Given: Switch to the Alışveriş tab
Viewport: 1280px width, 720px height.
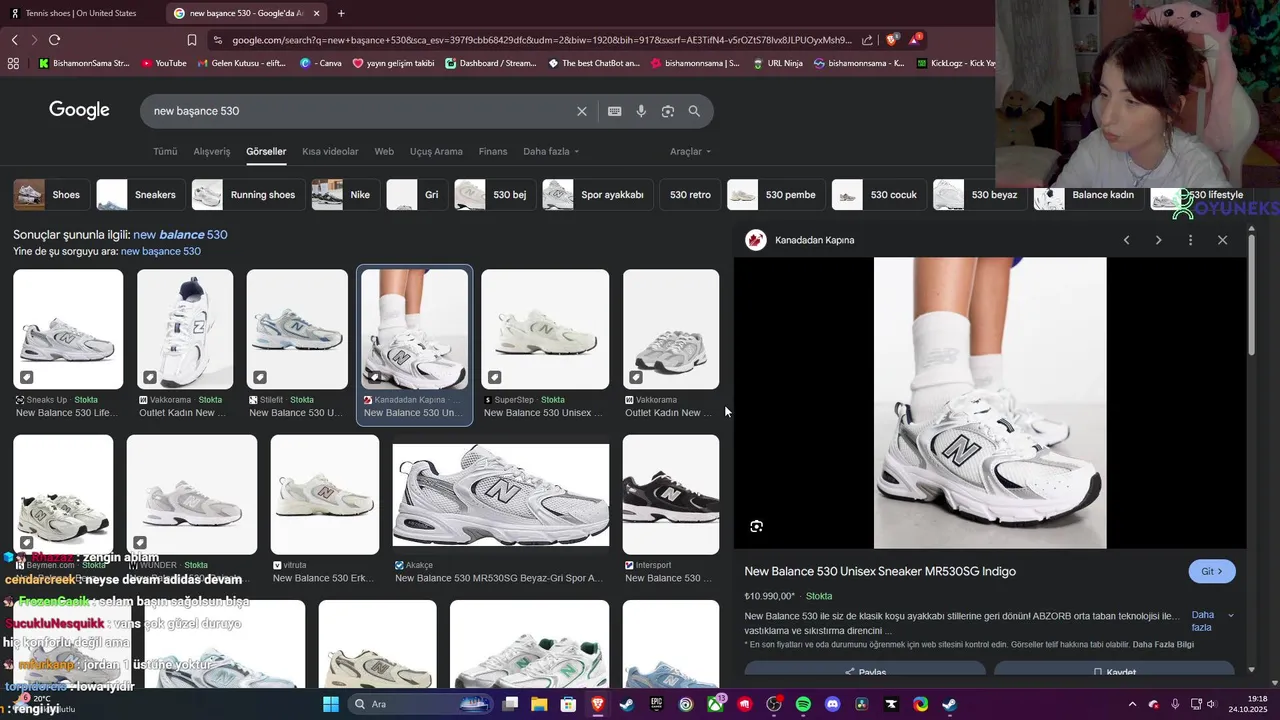Looking at the screenshot, I should pos(212,152).
